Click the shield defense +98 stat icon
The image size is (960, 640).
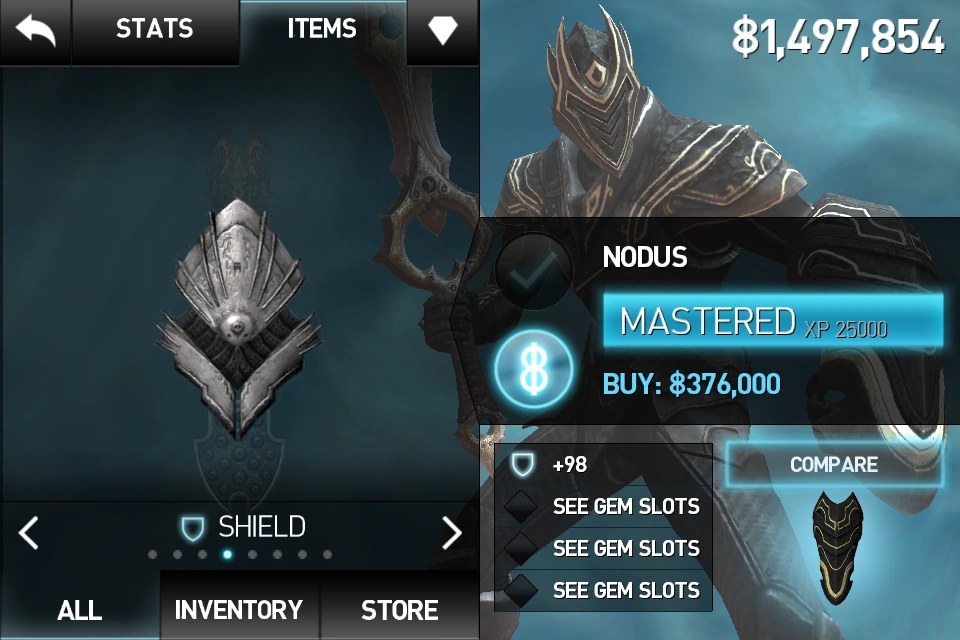[522, 464]
